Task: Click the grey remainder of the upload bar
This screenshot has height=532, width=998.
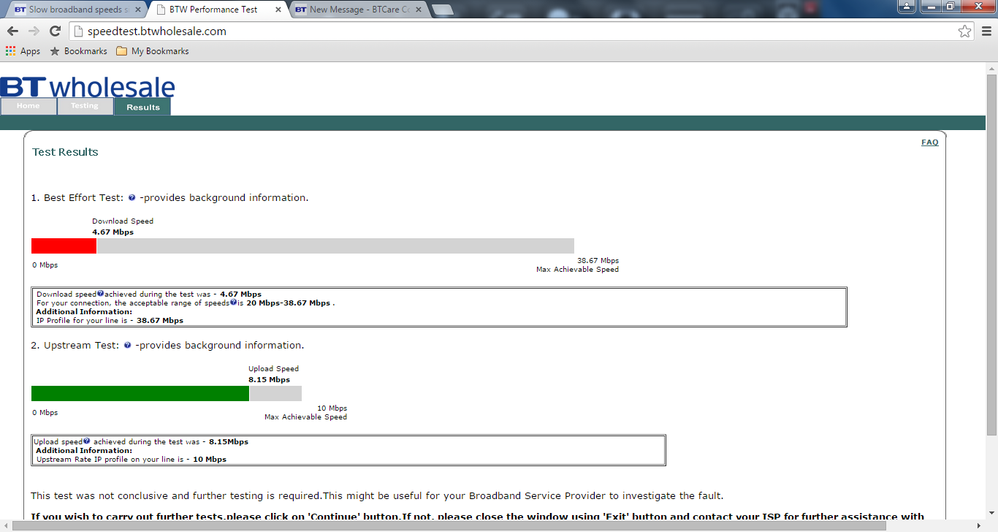Action: [x=276, y=393]
